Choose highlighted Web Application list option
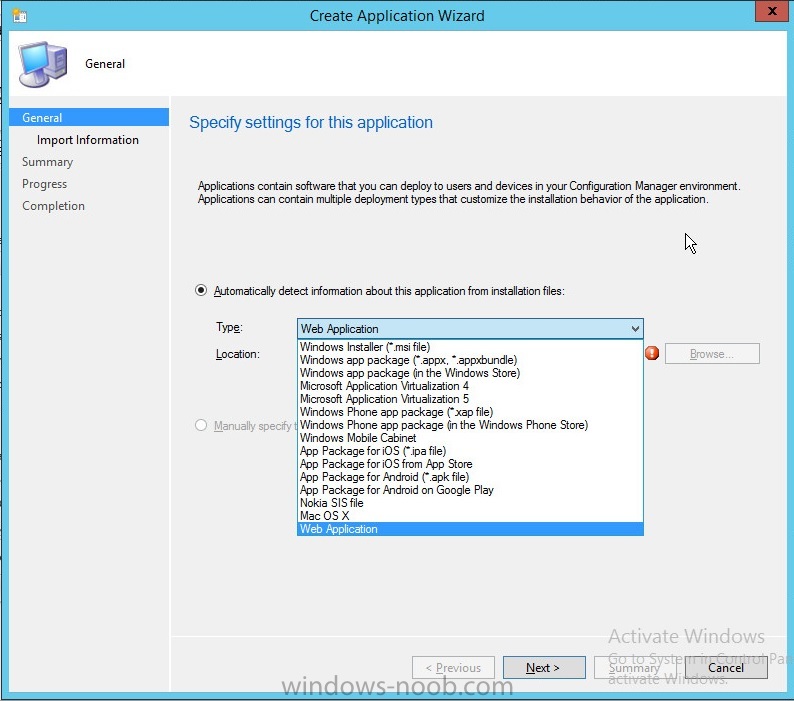 click(x=470, y=529)
